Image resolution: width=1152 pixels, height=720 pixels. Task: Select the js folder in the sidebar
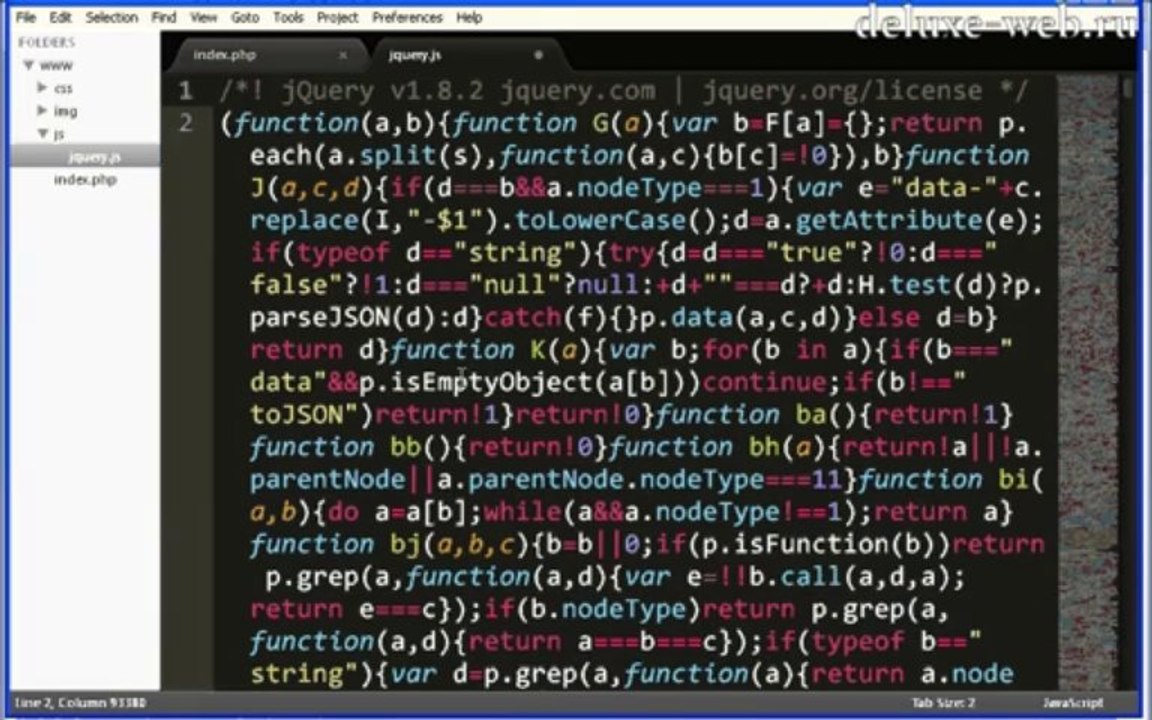(60, 134)
